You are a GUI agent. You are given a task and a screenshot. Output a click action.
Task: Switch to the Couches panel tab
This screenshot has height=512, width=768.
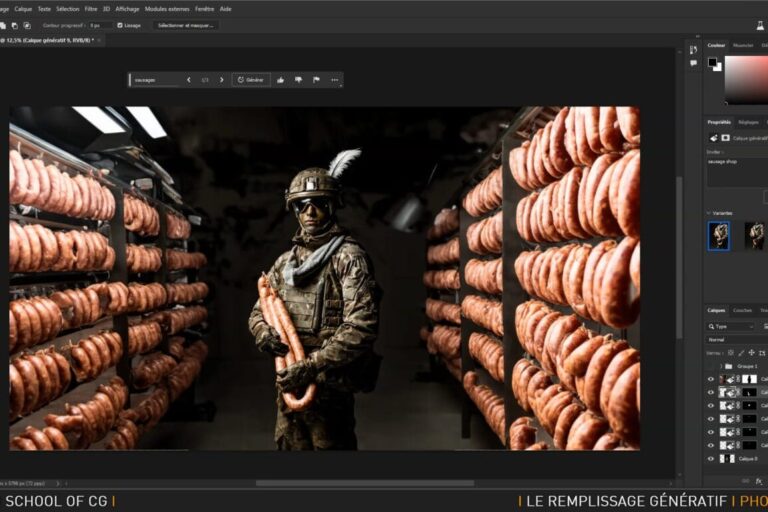742,310
